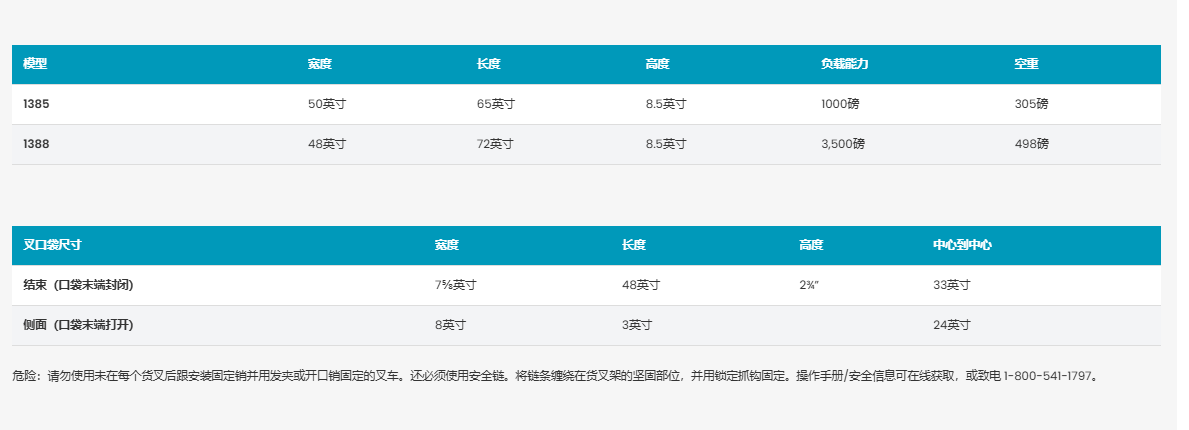This screenshot has height=430, width=1189.
Task: Click the 空重 column header
Action: click(1026, 64)
